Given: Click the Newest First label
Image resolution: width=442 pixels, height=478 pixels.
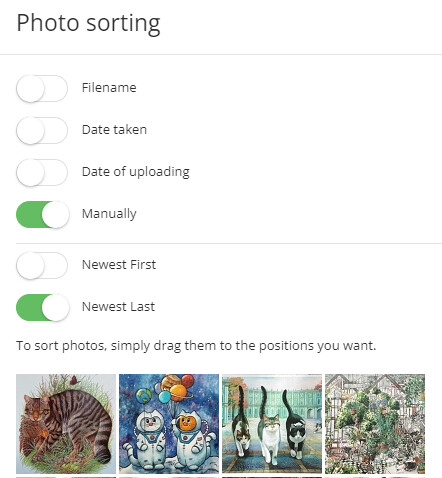Looking at the screenshot, I should 119,265.
